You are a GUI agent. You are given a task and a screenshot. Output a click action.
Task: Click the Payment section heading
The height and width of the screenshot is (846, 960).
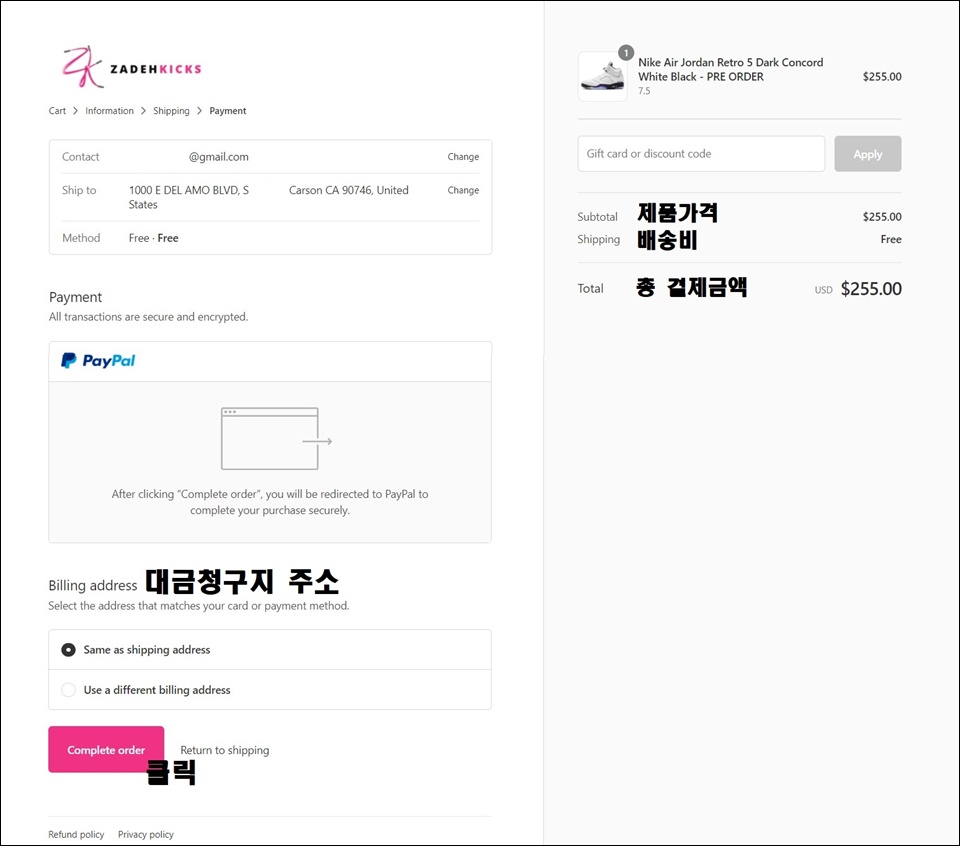click(x=75, y=298)
